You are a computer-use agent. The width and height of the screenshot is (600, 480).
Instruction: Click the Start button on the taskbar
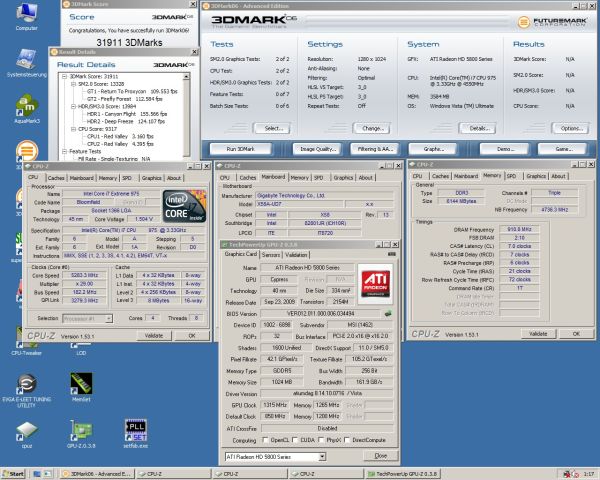pos(13,474)
